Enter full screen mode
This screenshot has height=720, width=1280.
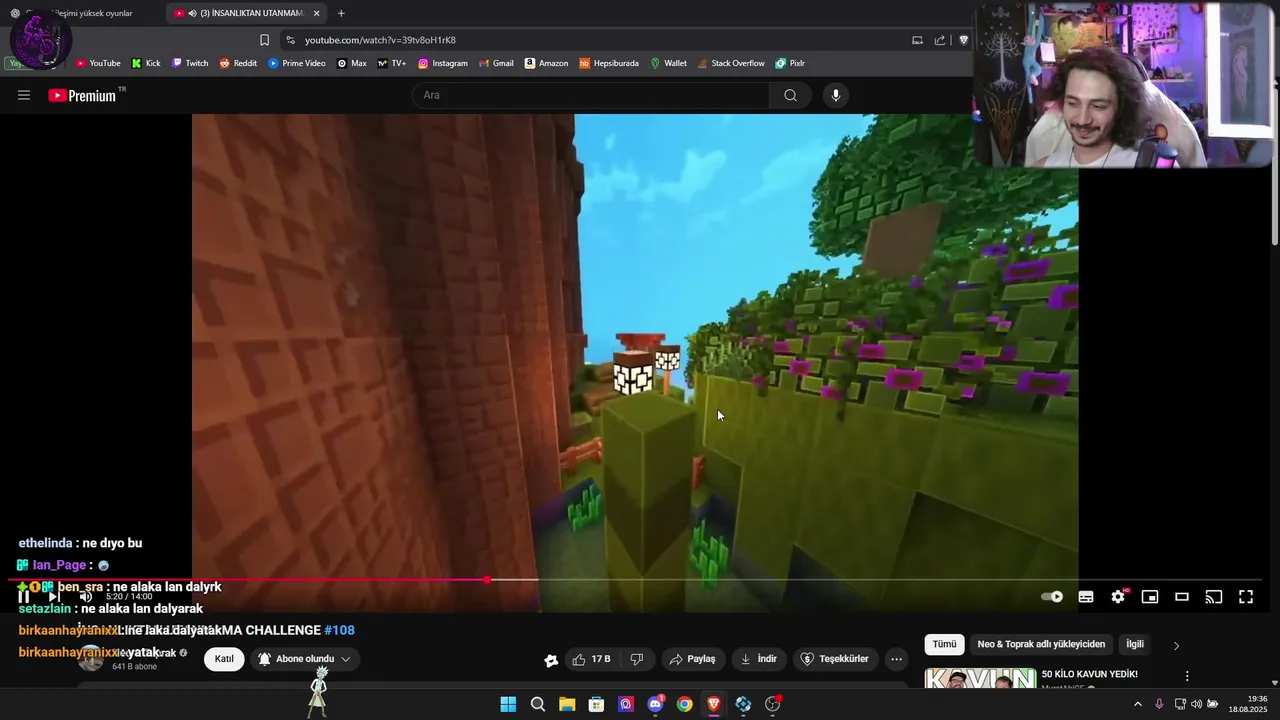[1246, 597]
